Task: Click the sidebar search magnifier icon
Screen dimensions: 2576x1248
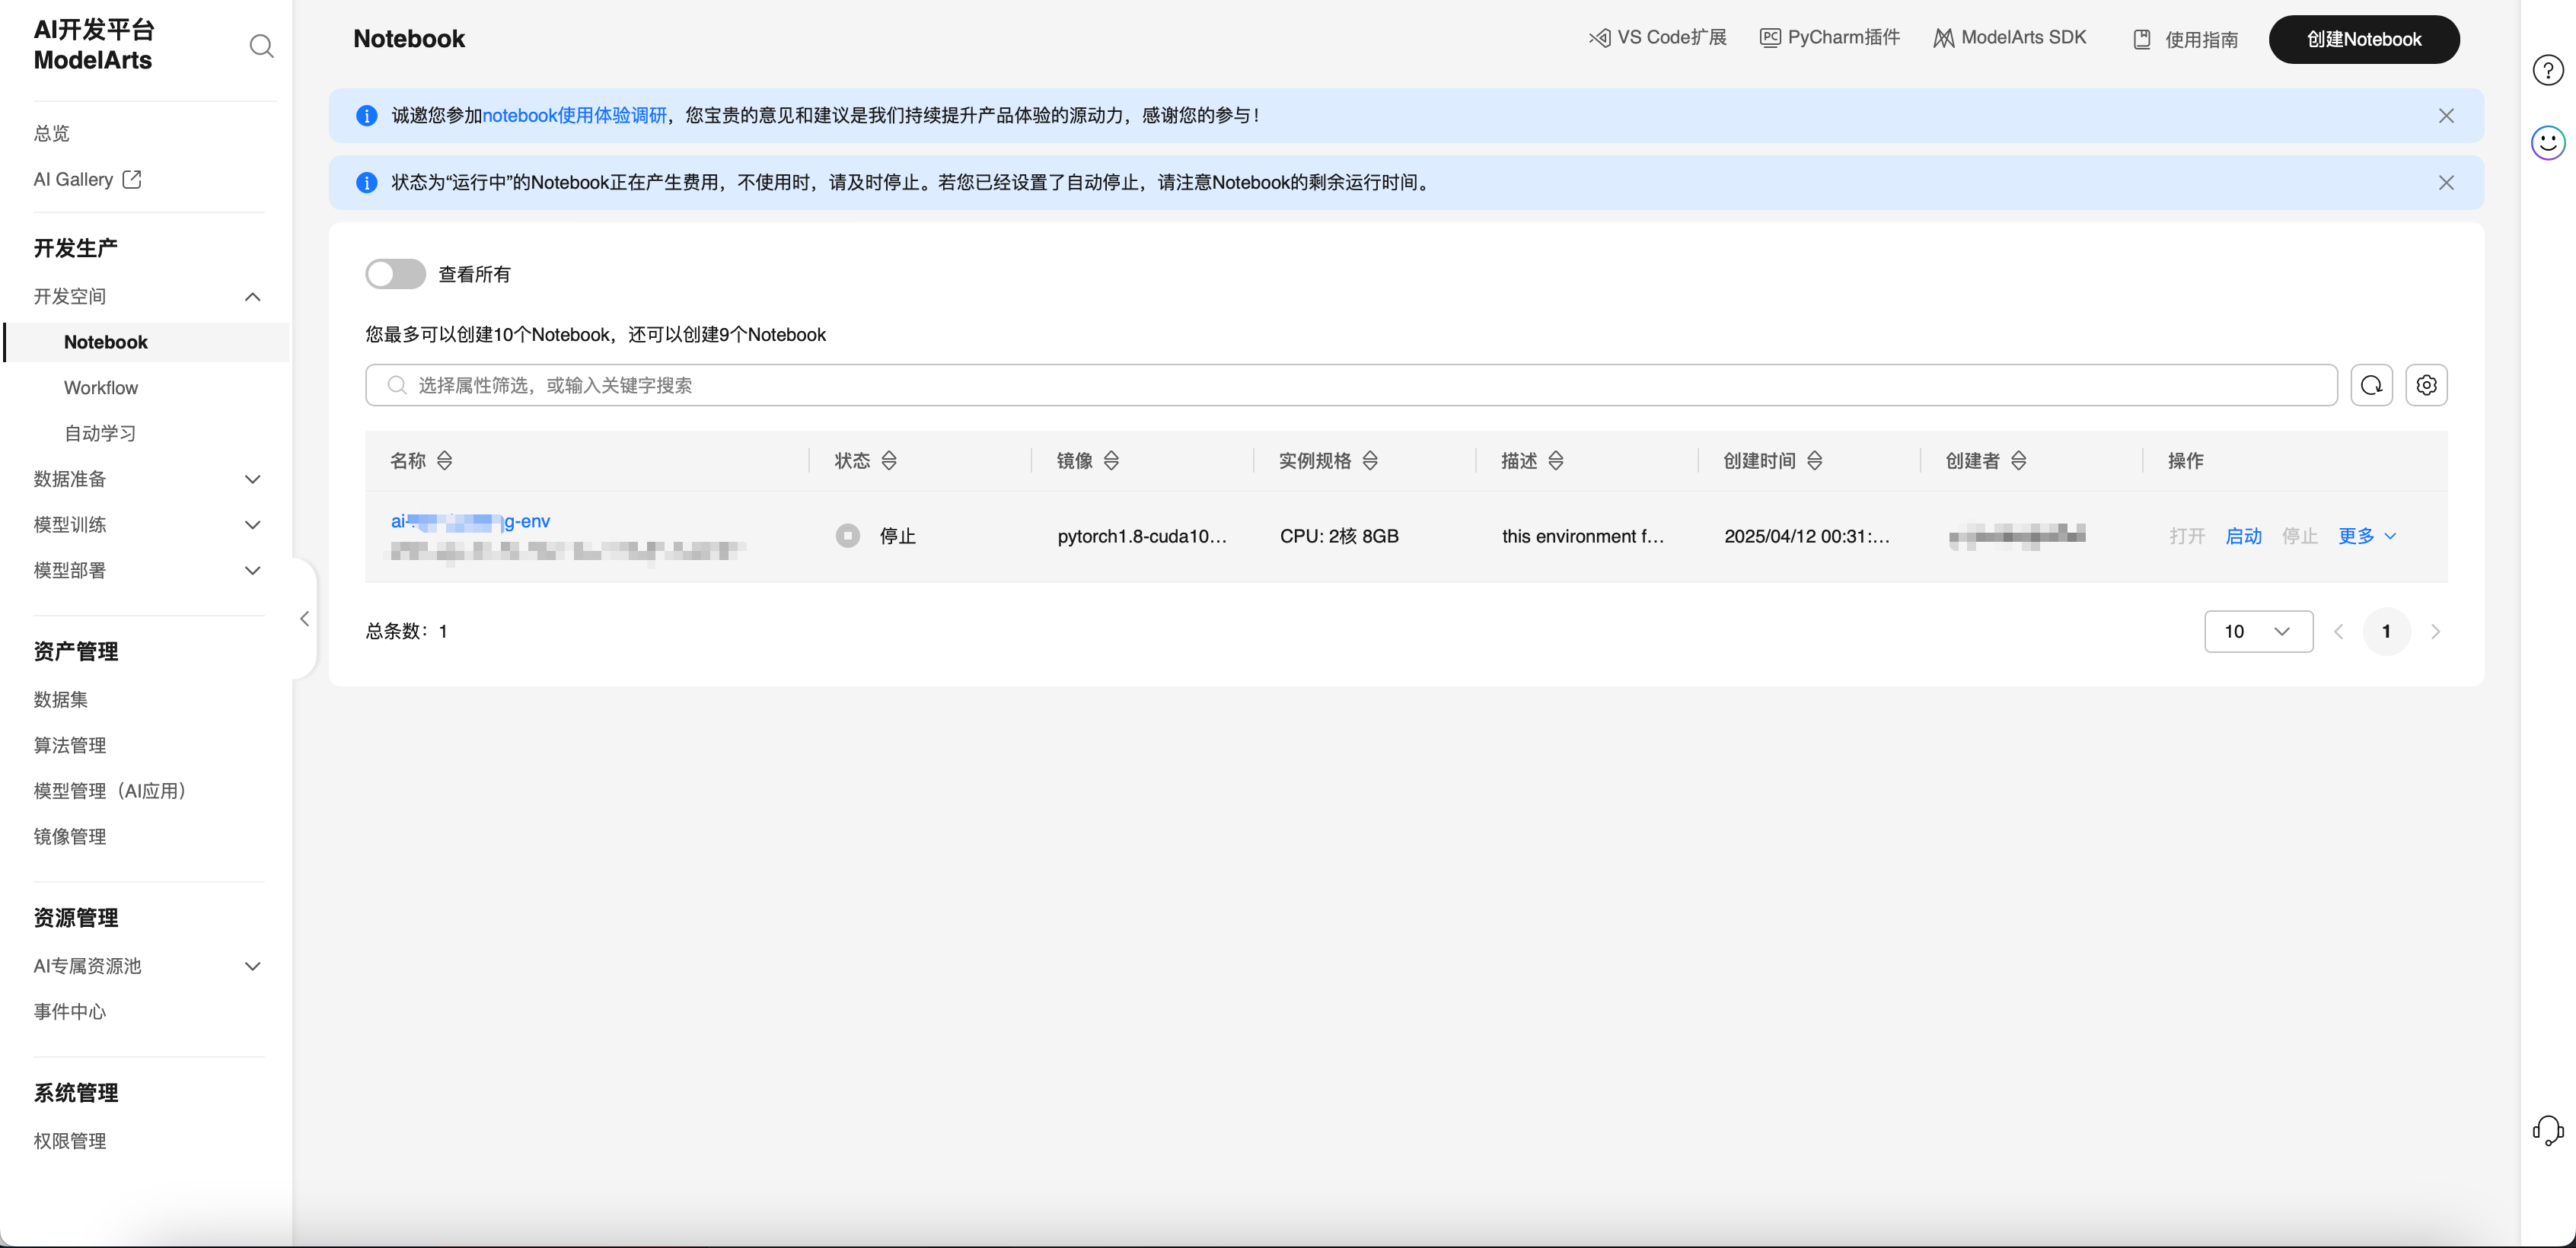Action: click(261, 46)
